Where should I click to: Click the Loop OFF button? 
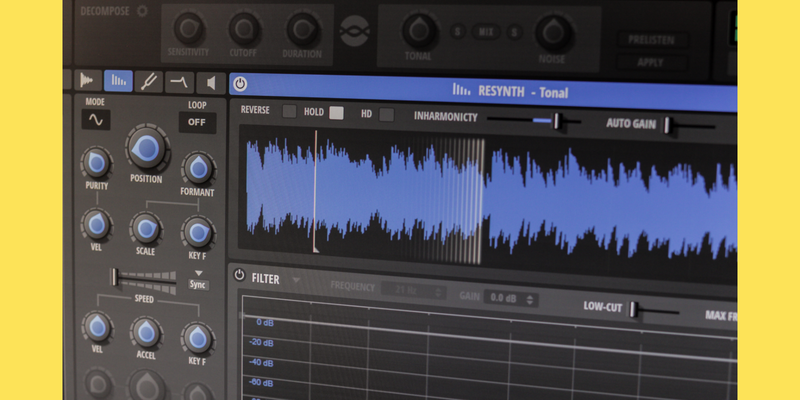click(197, 123)
